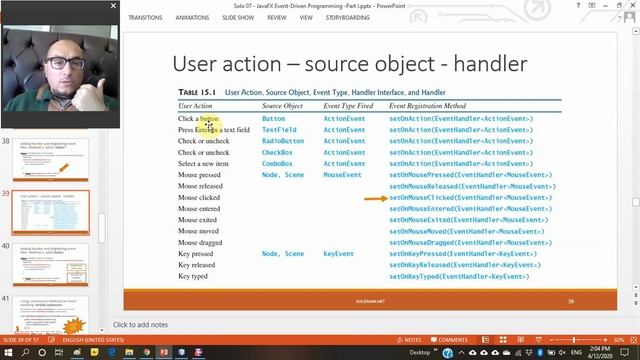Viewport: 640px width, 360px height.
Task: Open Windows taskbar search icon
Action: (25, 352)
